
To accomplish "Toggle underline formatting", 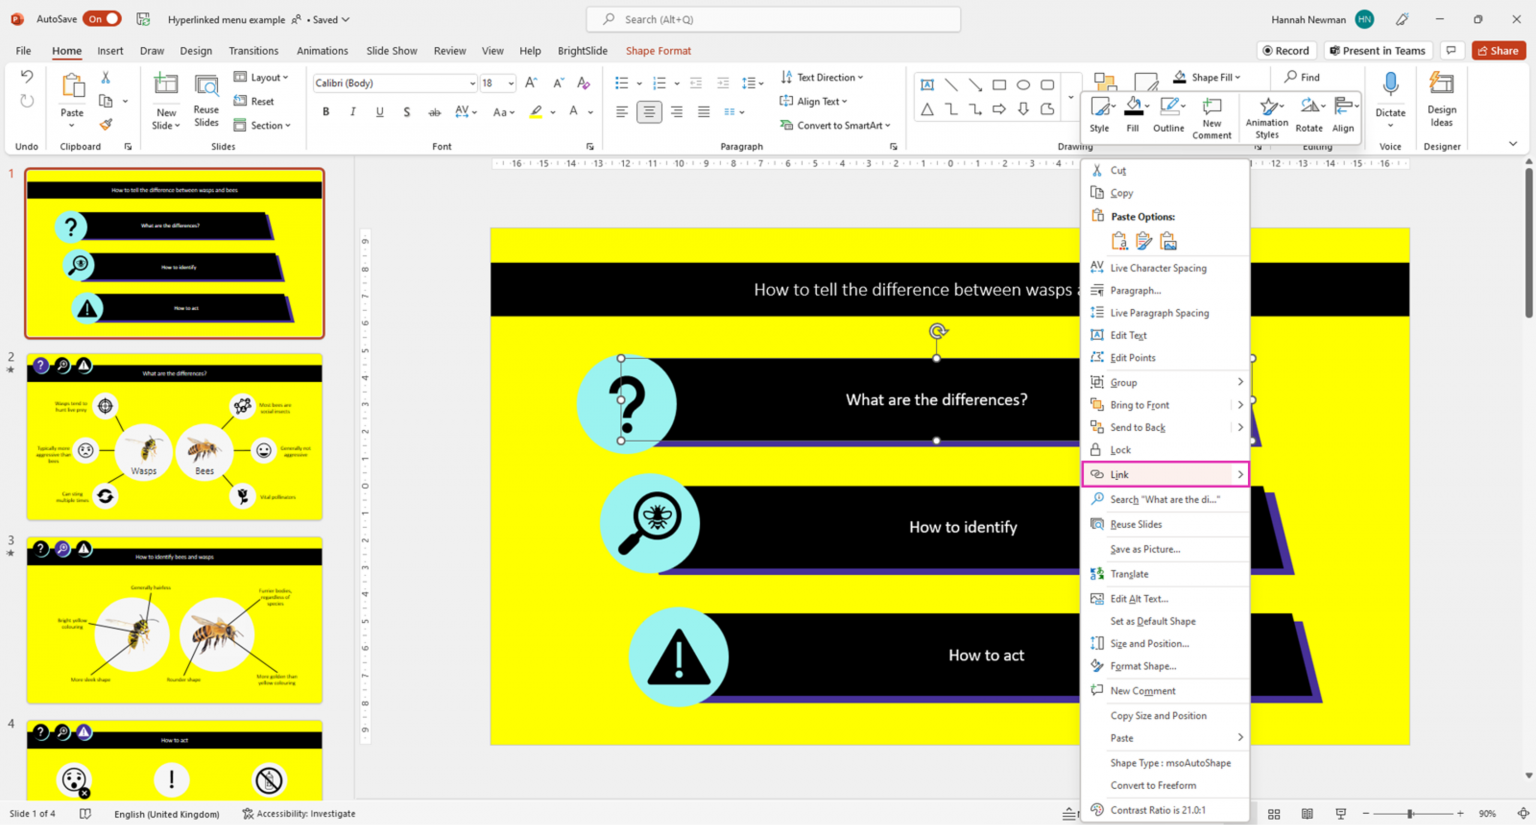I will 379,112.
